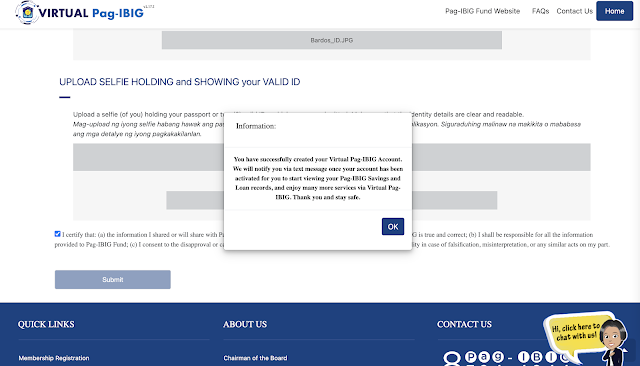Open Chairman of the Board link
Screen dimensions: 640x366
(255, 358)
